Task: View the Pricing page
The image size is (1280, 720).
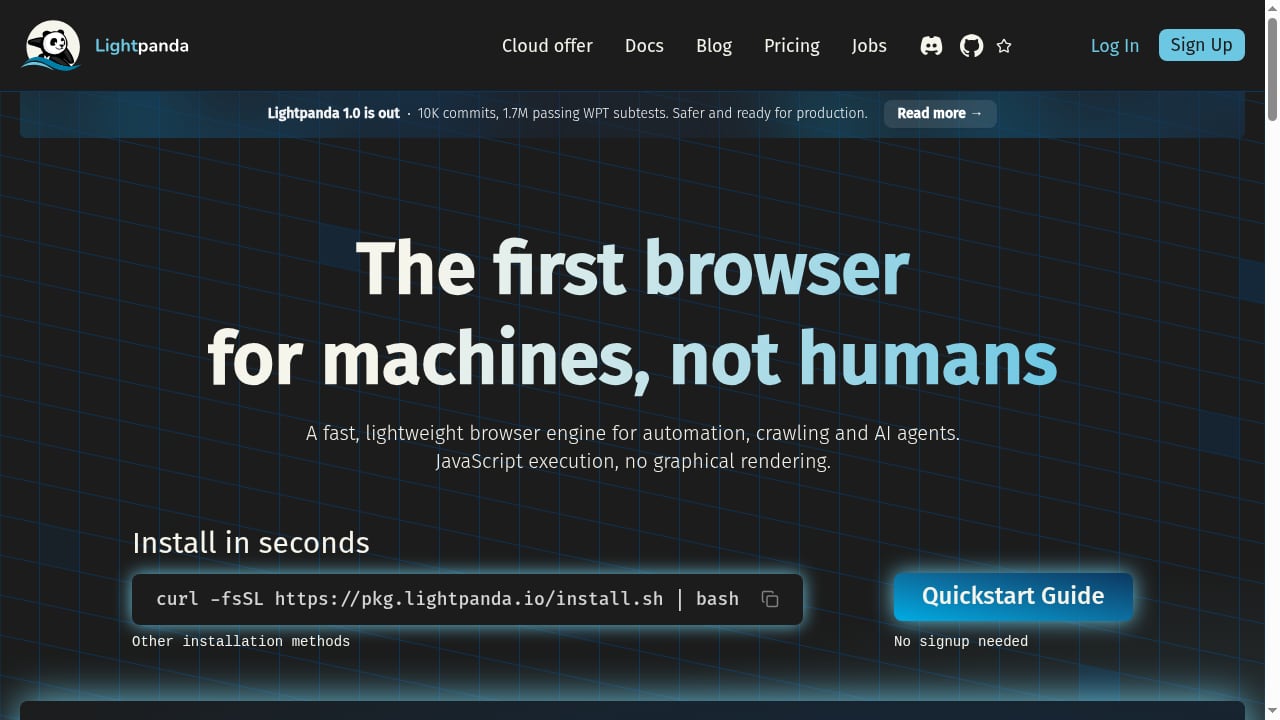Action: [x=792, y=46]
